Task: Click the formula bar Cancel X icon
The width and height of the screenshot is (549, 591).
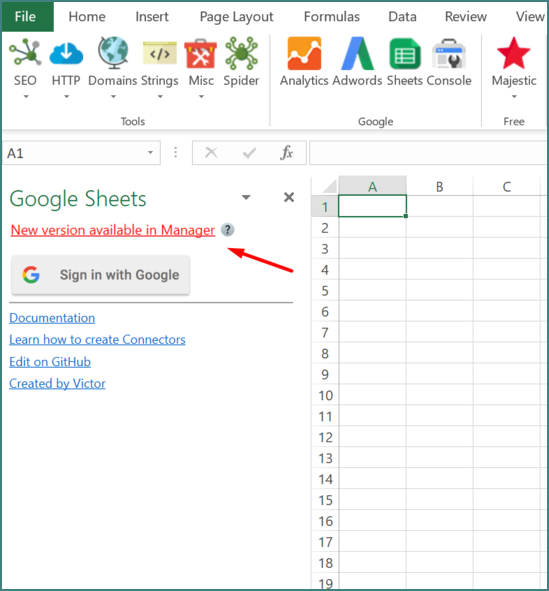Action: pos(211,153)
